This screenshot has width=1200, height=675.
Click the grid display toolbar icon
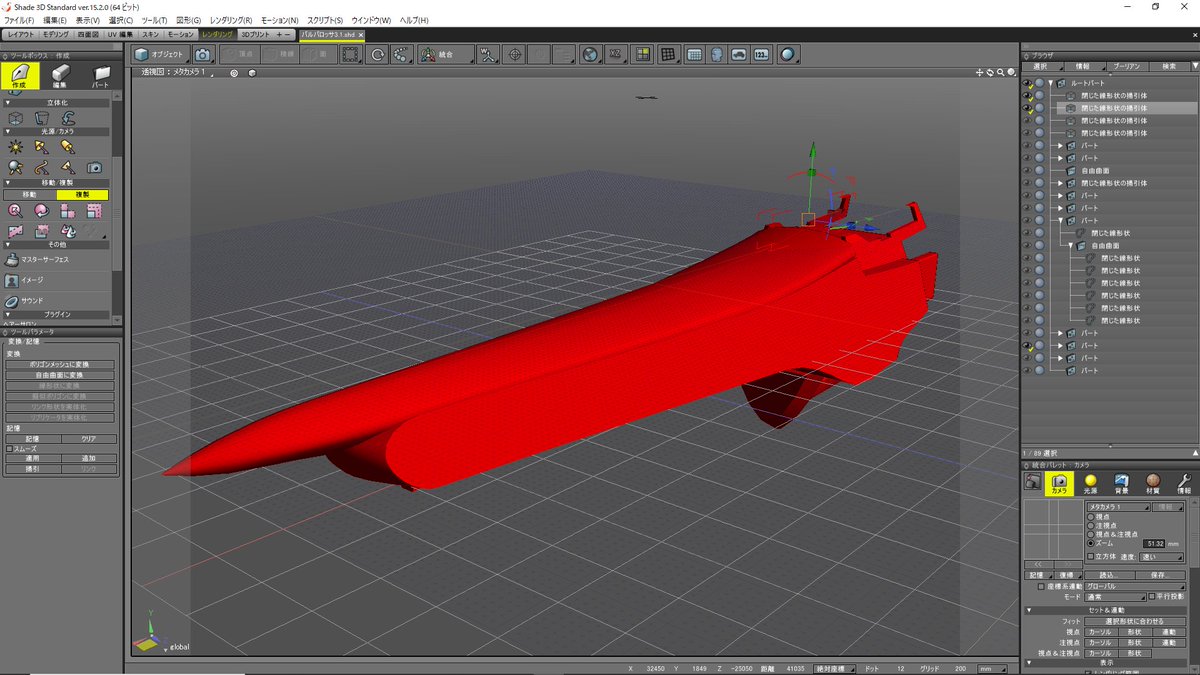tap(668, 54)
